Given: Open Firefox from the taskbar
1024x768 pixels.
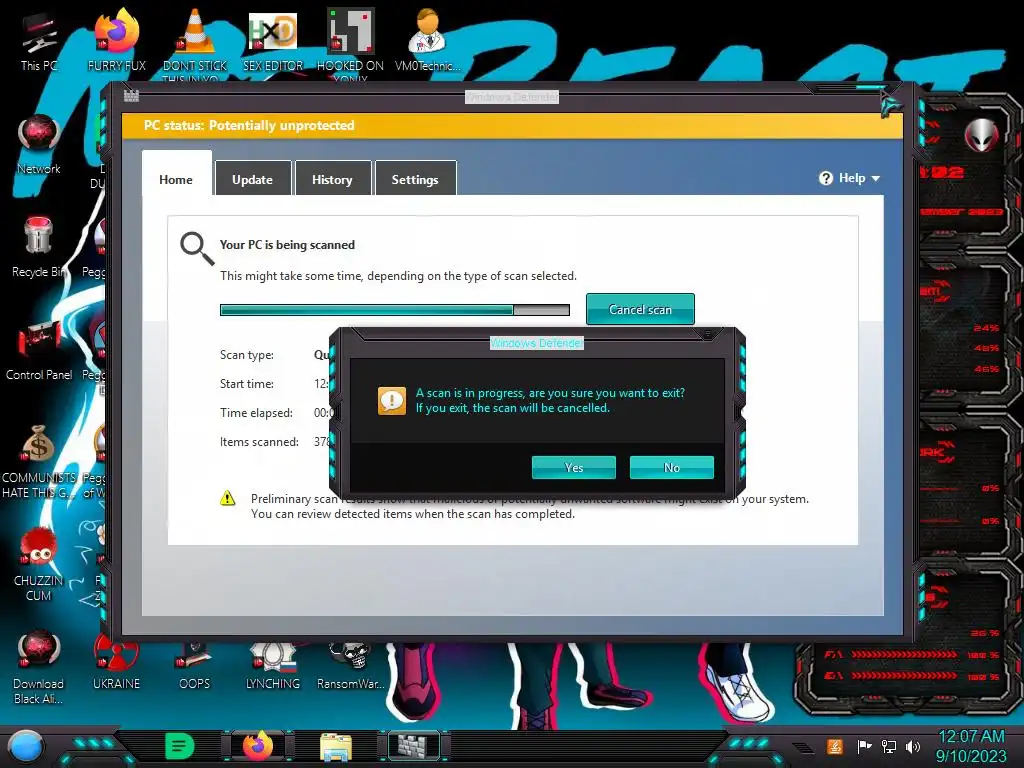Looking at the screenshot, I should 258,746.
